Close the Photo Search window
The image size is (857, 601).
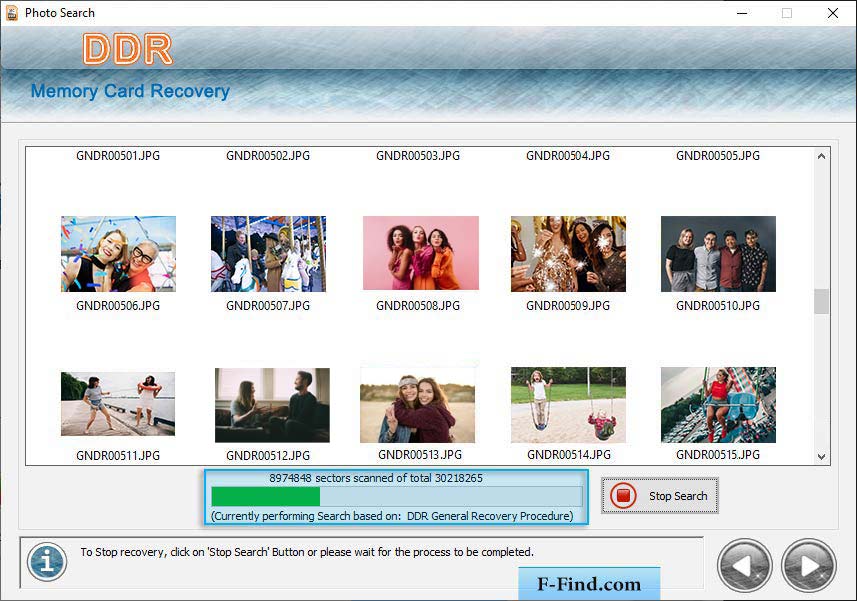[x=832, y=13]
